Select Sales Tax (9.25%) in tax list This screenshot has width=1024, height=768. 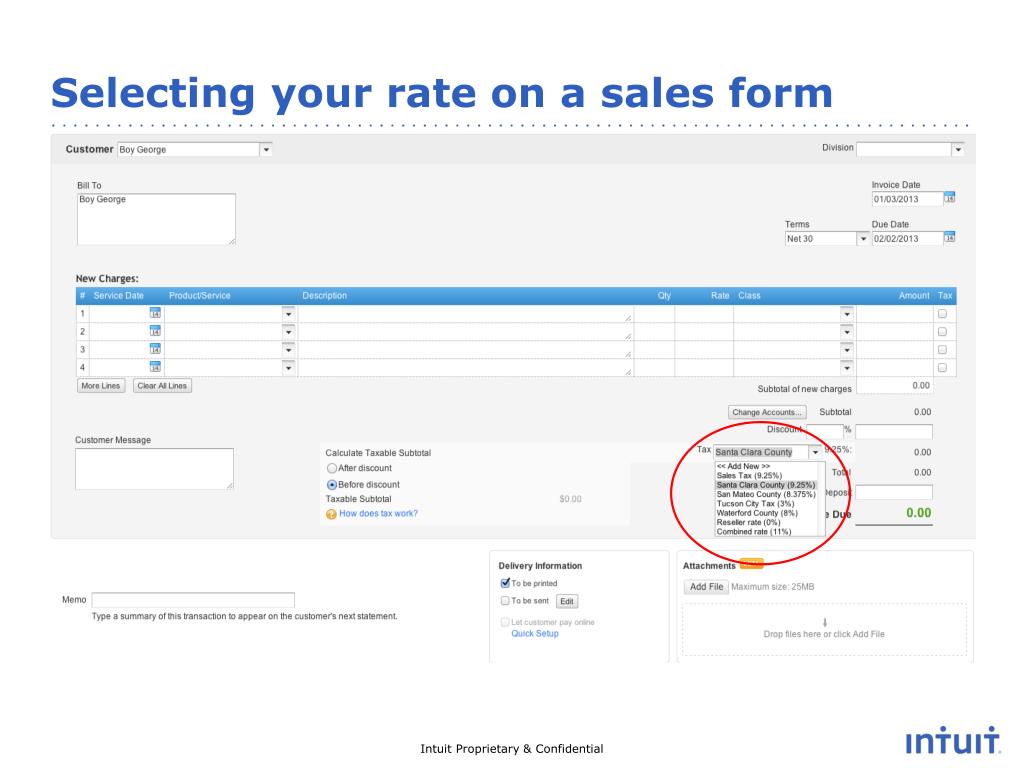tap(749, 475)
